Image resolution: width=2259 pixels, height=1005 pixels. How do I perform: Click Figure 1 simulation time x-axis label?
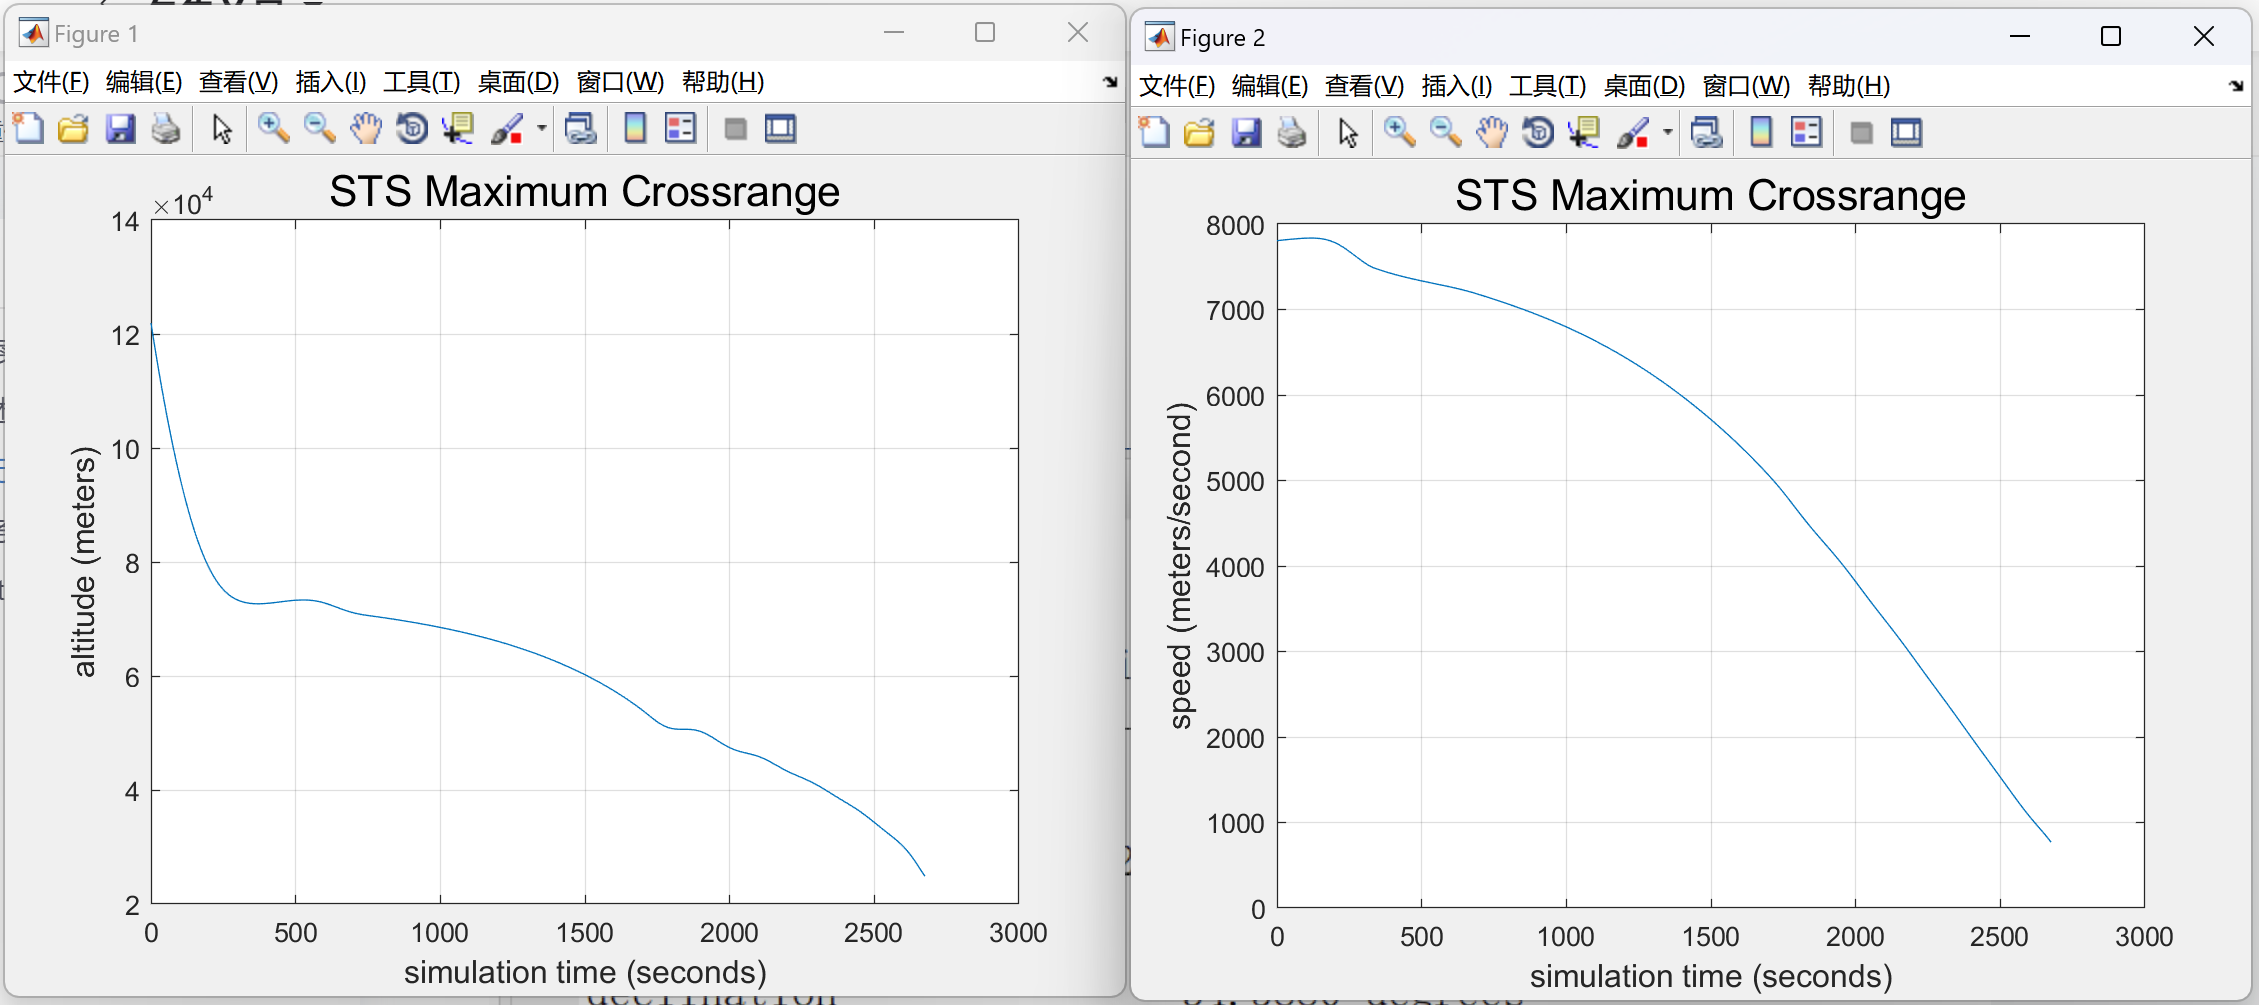[x=585, y=972]
